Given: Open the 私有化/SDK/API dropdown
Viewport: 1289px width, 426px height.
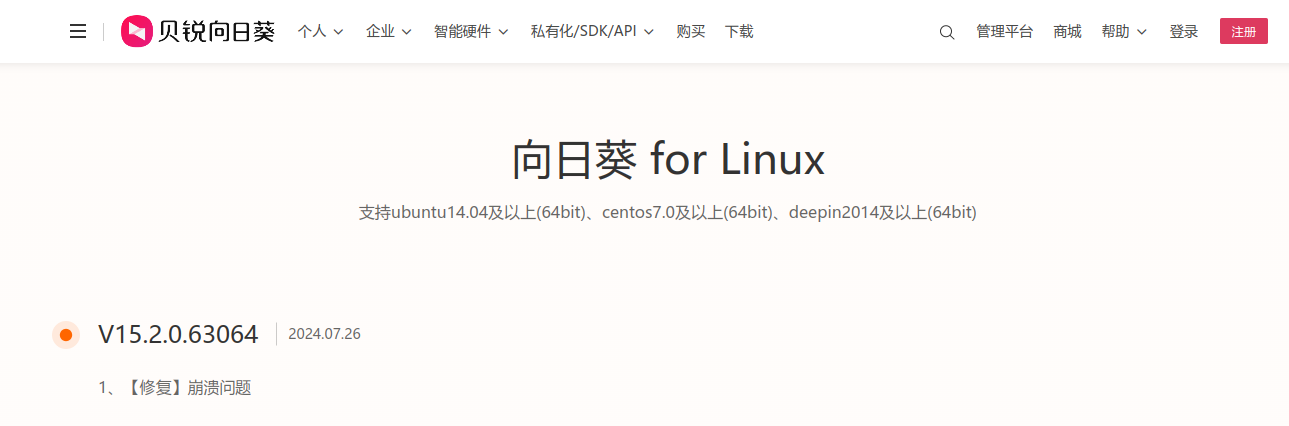Looking at the screenshot, I should coord(592,32).
